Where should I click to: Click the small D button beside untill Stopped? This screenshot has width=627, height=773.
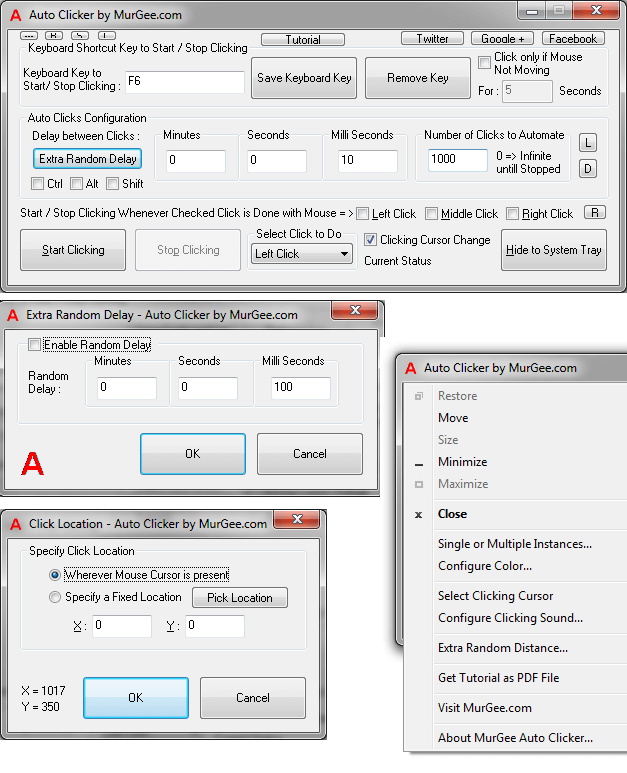[x=588, y=169]
